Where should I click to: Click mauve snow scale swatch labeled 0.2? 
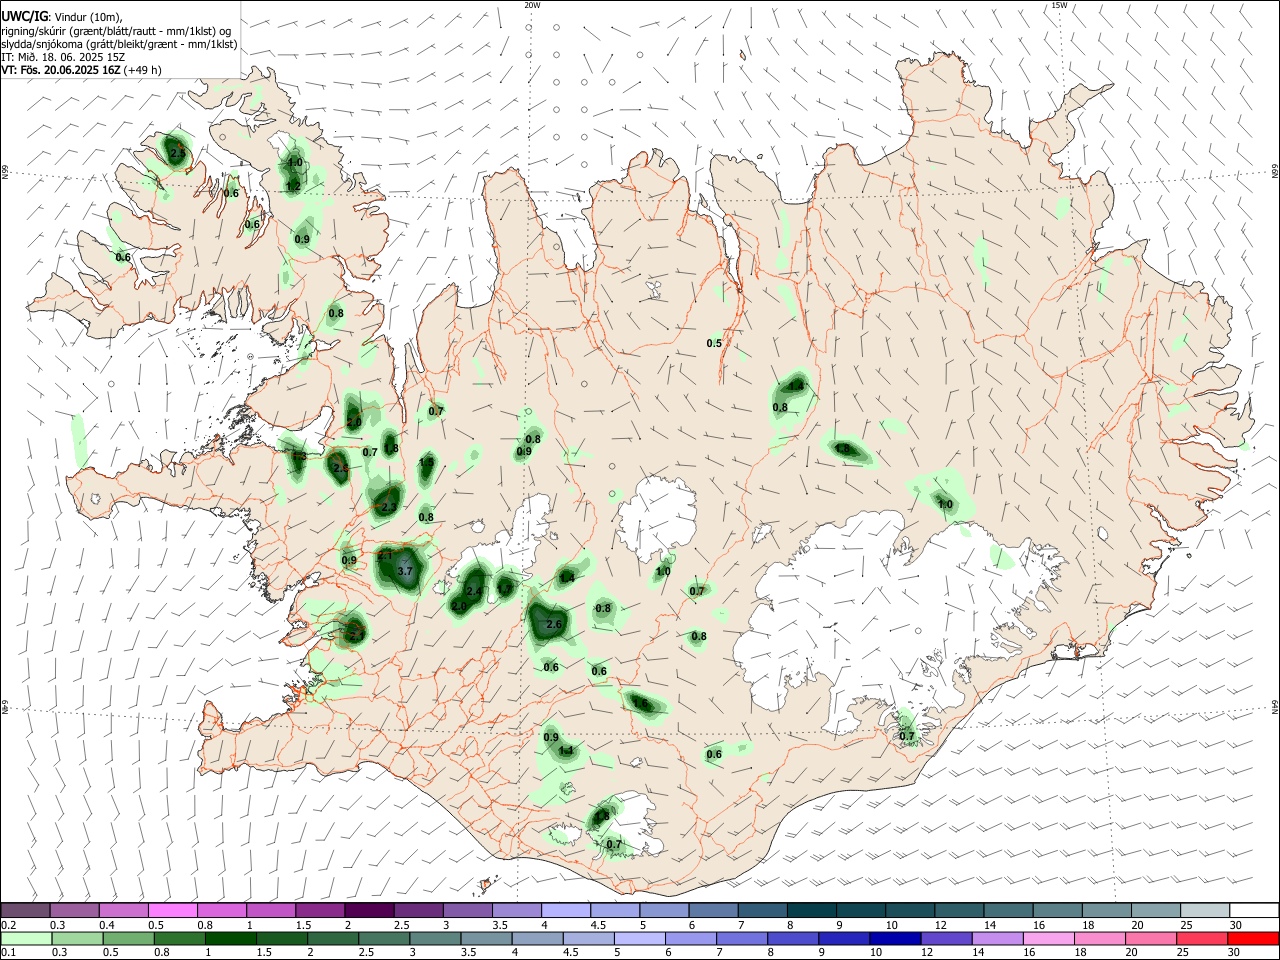tap(25, 911)
